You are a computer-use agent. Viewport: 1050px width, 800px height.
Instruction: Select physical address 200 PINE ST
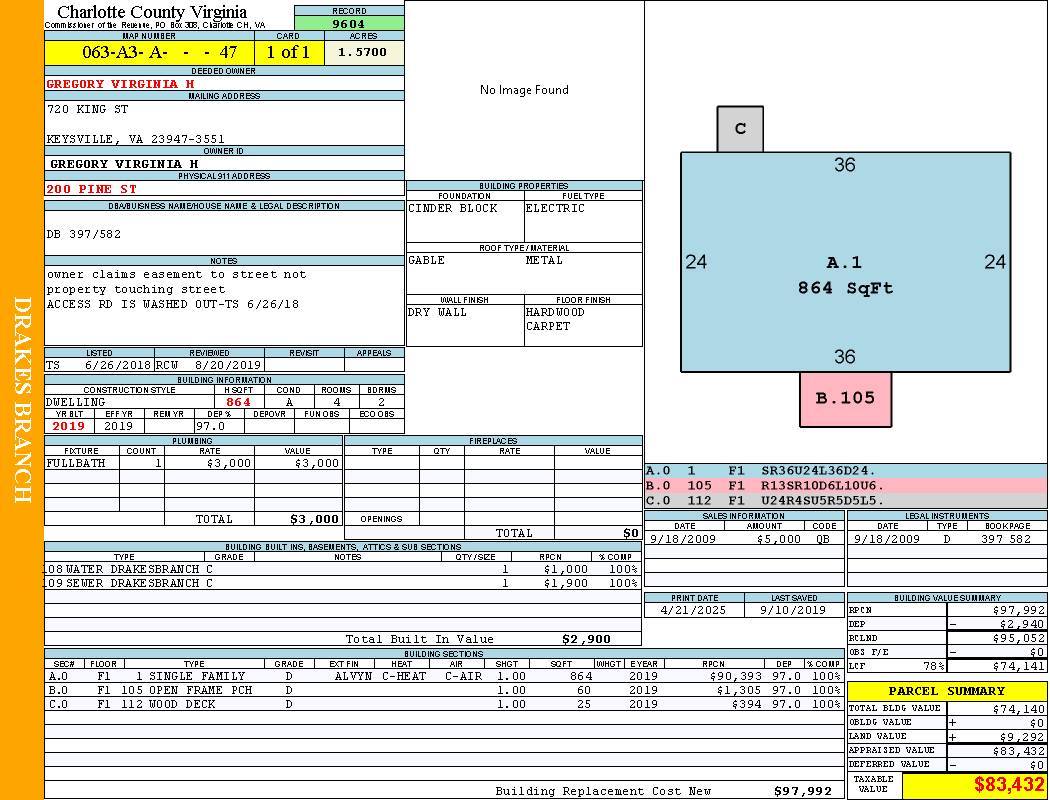pos(91,189)
